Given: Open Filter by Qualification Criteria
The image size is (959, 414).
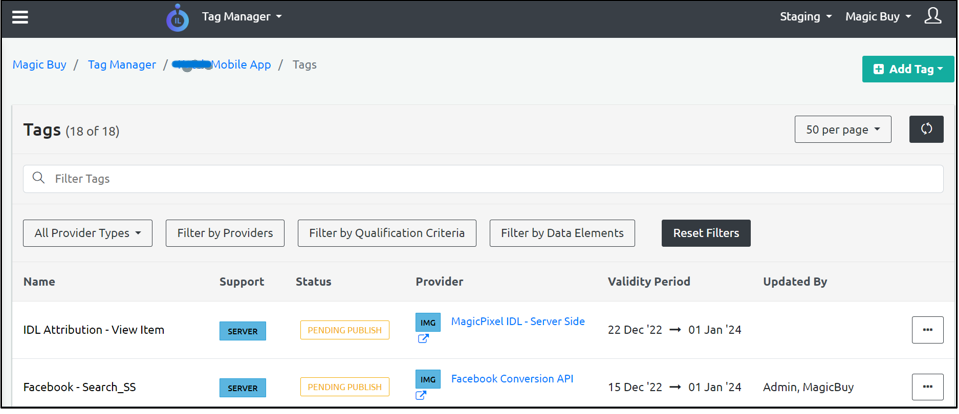Looking at the screenshot, I should pyautogui.click(x=387, y=233).
